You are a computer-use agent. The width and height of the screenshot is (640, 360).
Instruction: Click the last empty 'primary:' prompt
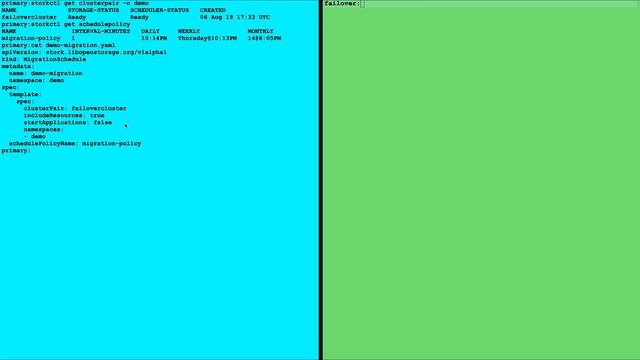click(x=16, y=150)
